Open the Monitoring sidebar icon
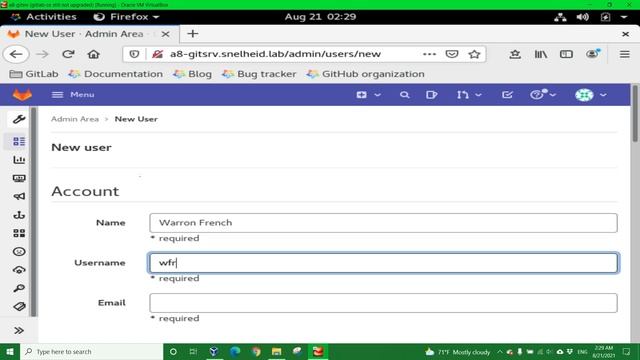Screen dimensions: 640x360 pyautogui.click(x=19, y=178)
